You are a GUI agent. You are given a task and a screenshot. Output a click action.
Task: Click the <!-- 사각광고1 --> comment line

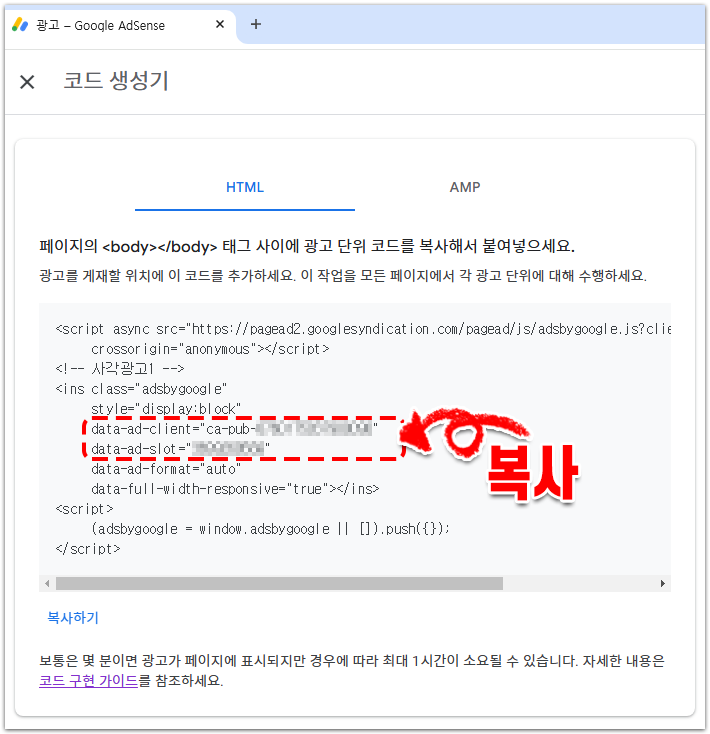[120, 369]
